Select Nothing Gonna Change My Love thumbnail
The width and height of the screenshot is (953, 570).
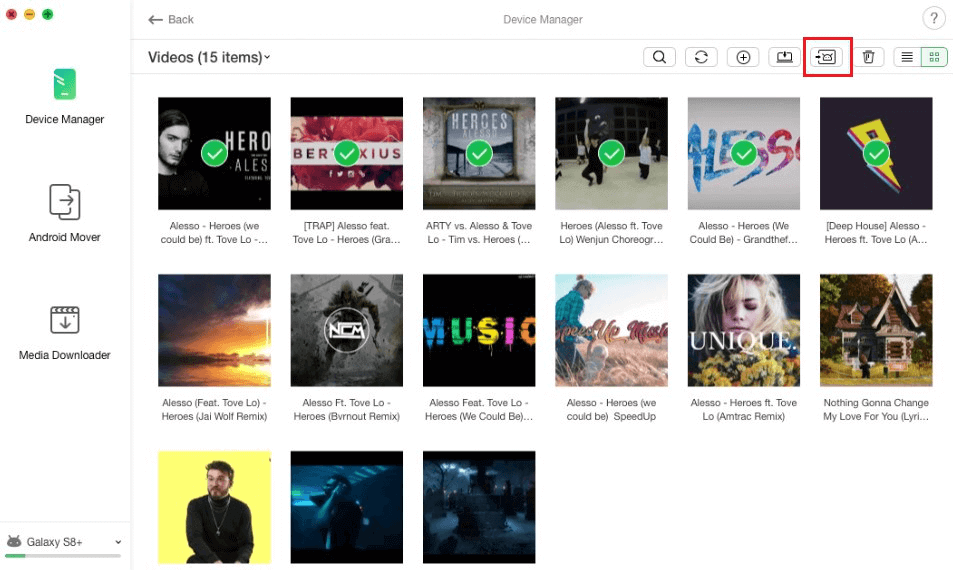point(876,330)
